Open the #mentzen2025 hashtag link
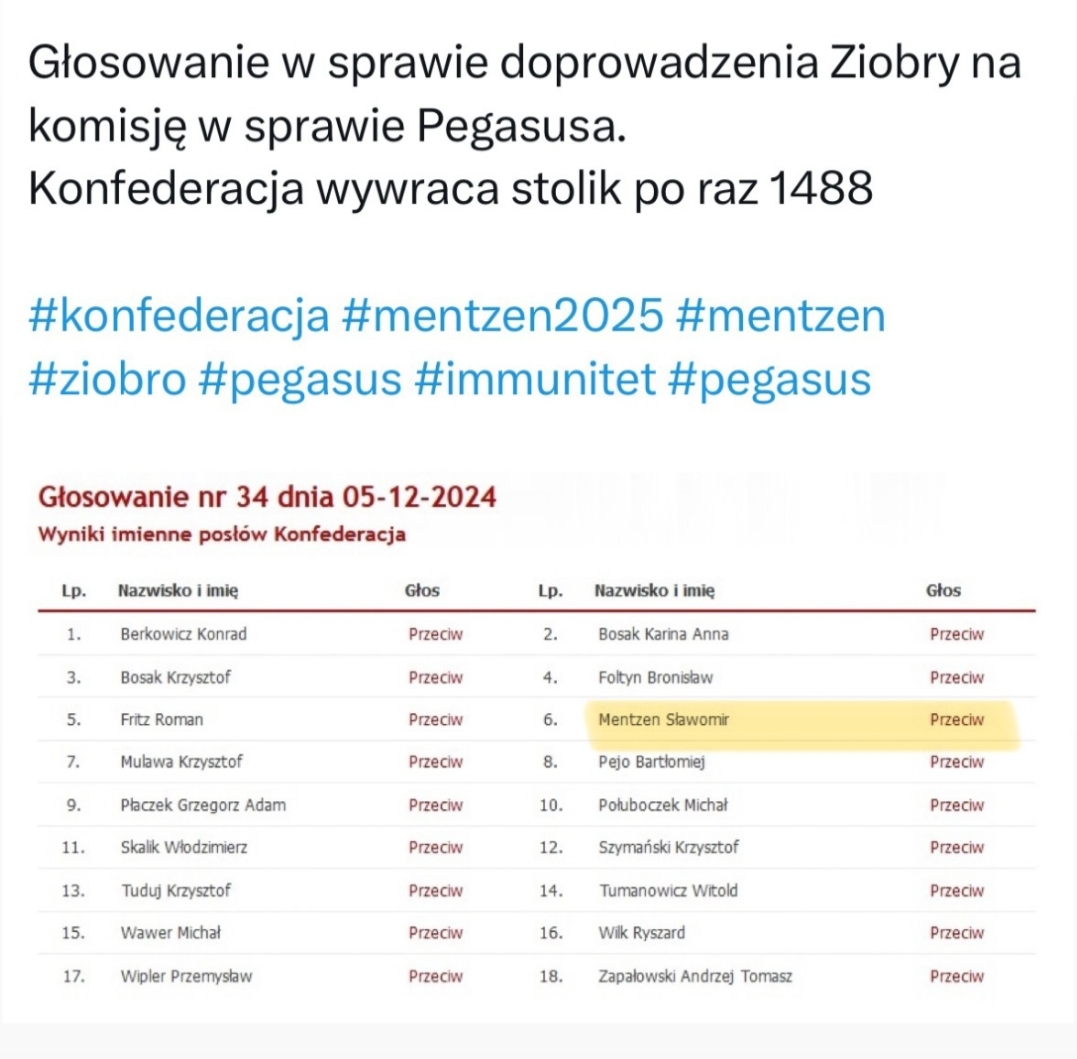The image size is (1077, 1059). 502,318
